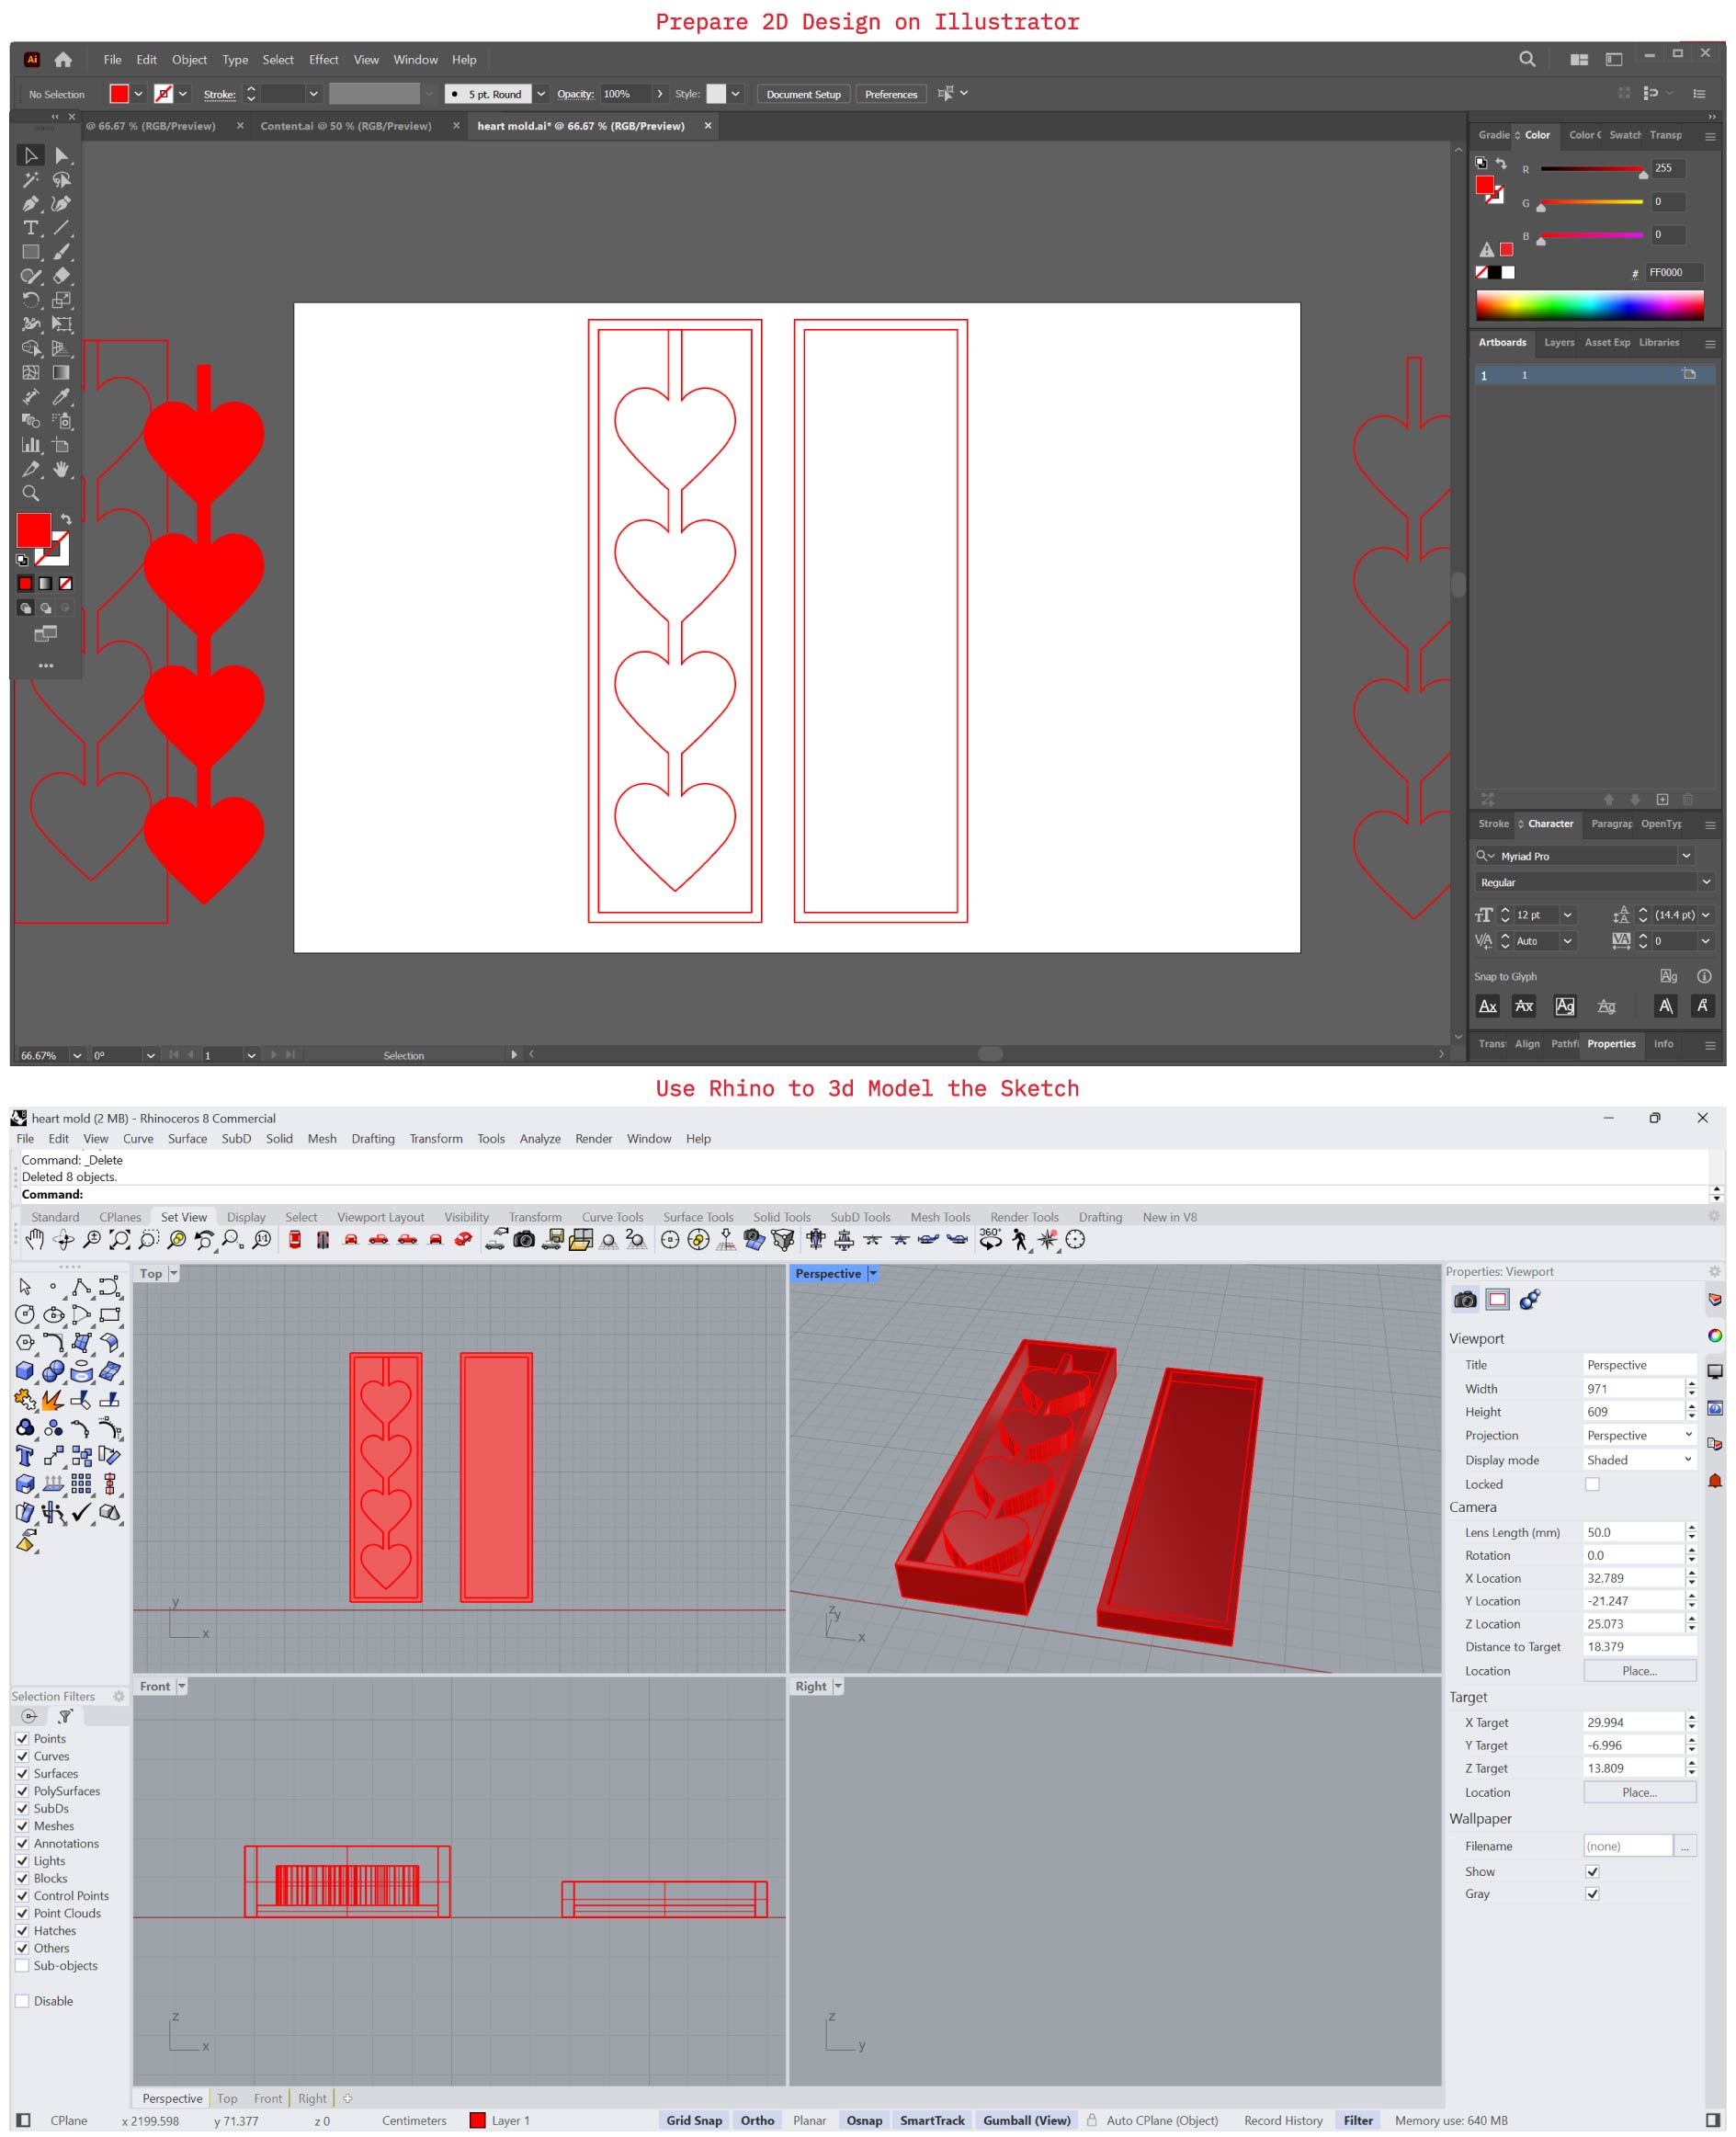Click the Pan view hand icon in Rhino
The image size is (1736, 2137).
coord(35,1240)
